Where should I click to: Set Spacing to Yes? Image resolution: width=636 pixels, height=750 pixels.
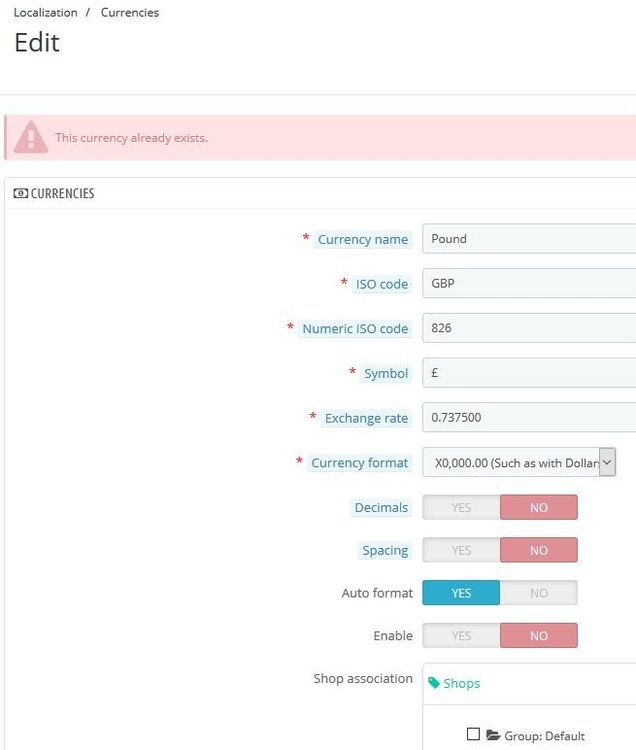pos(461,550)
